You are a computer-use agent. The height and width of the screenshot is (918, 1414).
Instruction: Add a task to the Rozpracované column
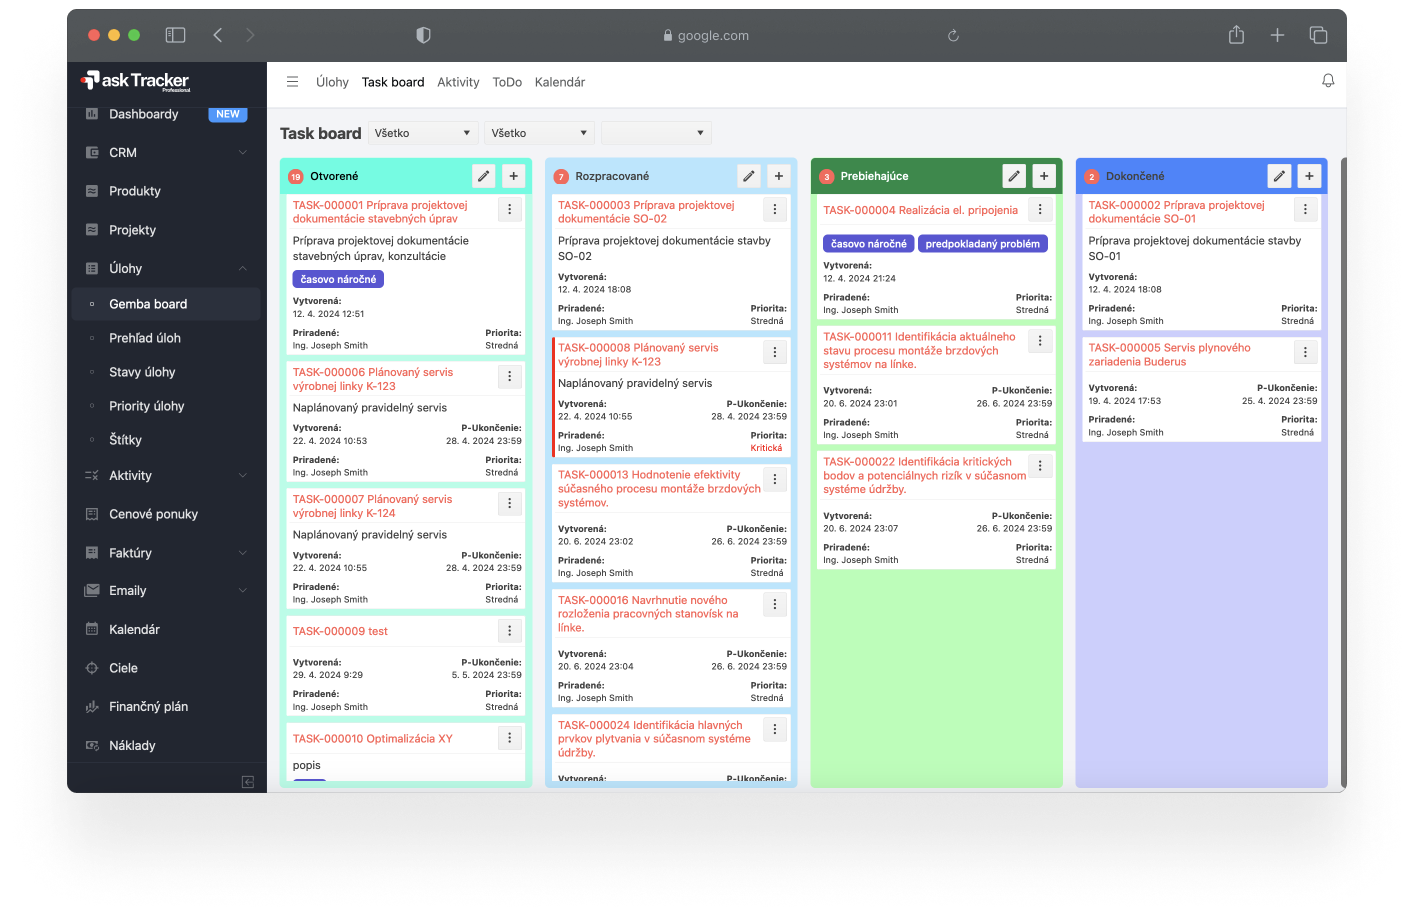point(778,175)
